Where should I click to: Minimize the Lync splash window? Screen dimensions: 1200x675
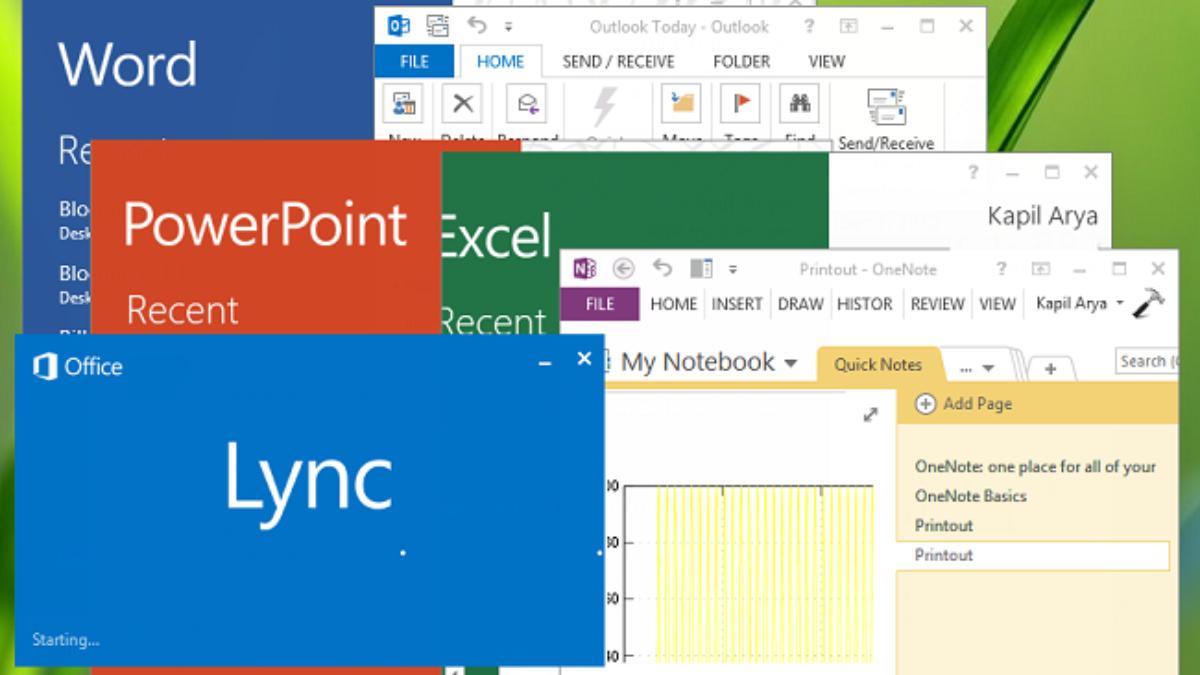(x=545, y=363)
